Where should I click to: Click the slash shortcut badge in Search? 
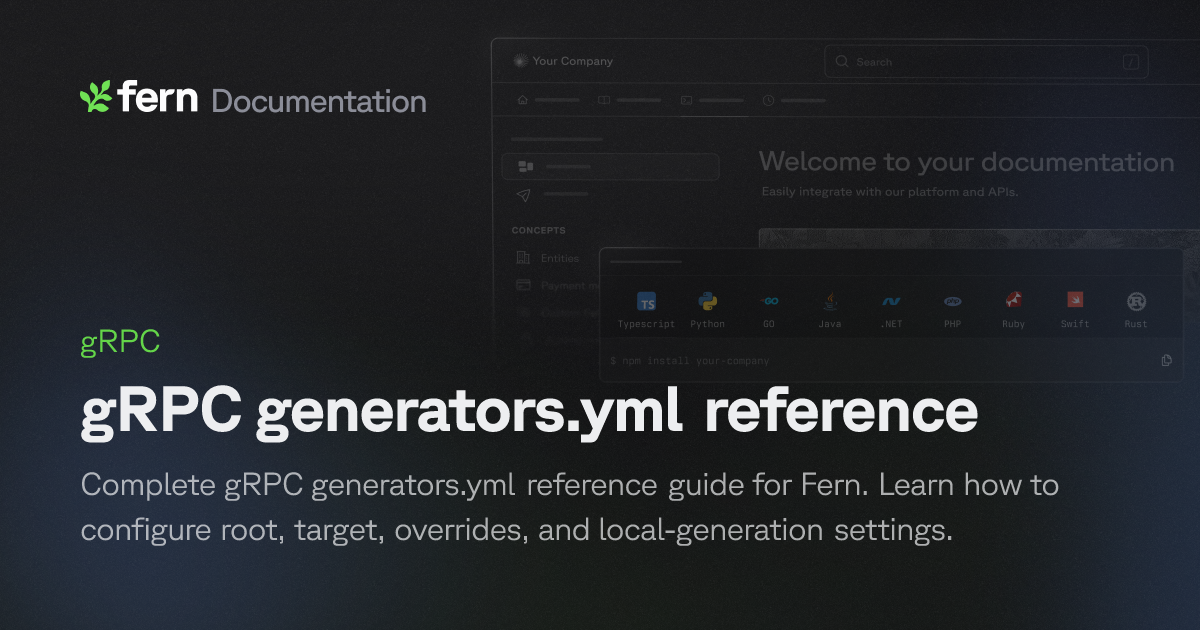(1131, 62)
